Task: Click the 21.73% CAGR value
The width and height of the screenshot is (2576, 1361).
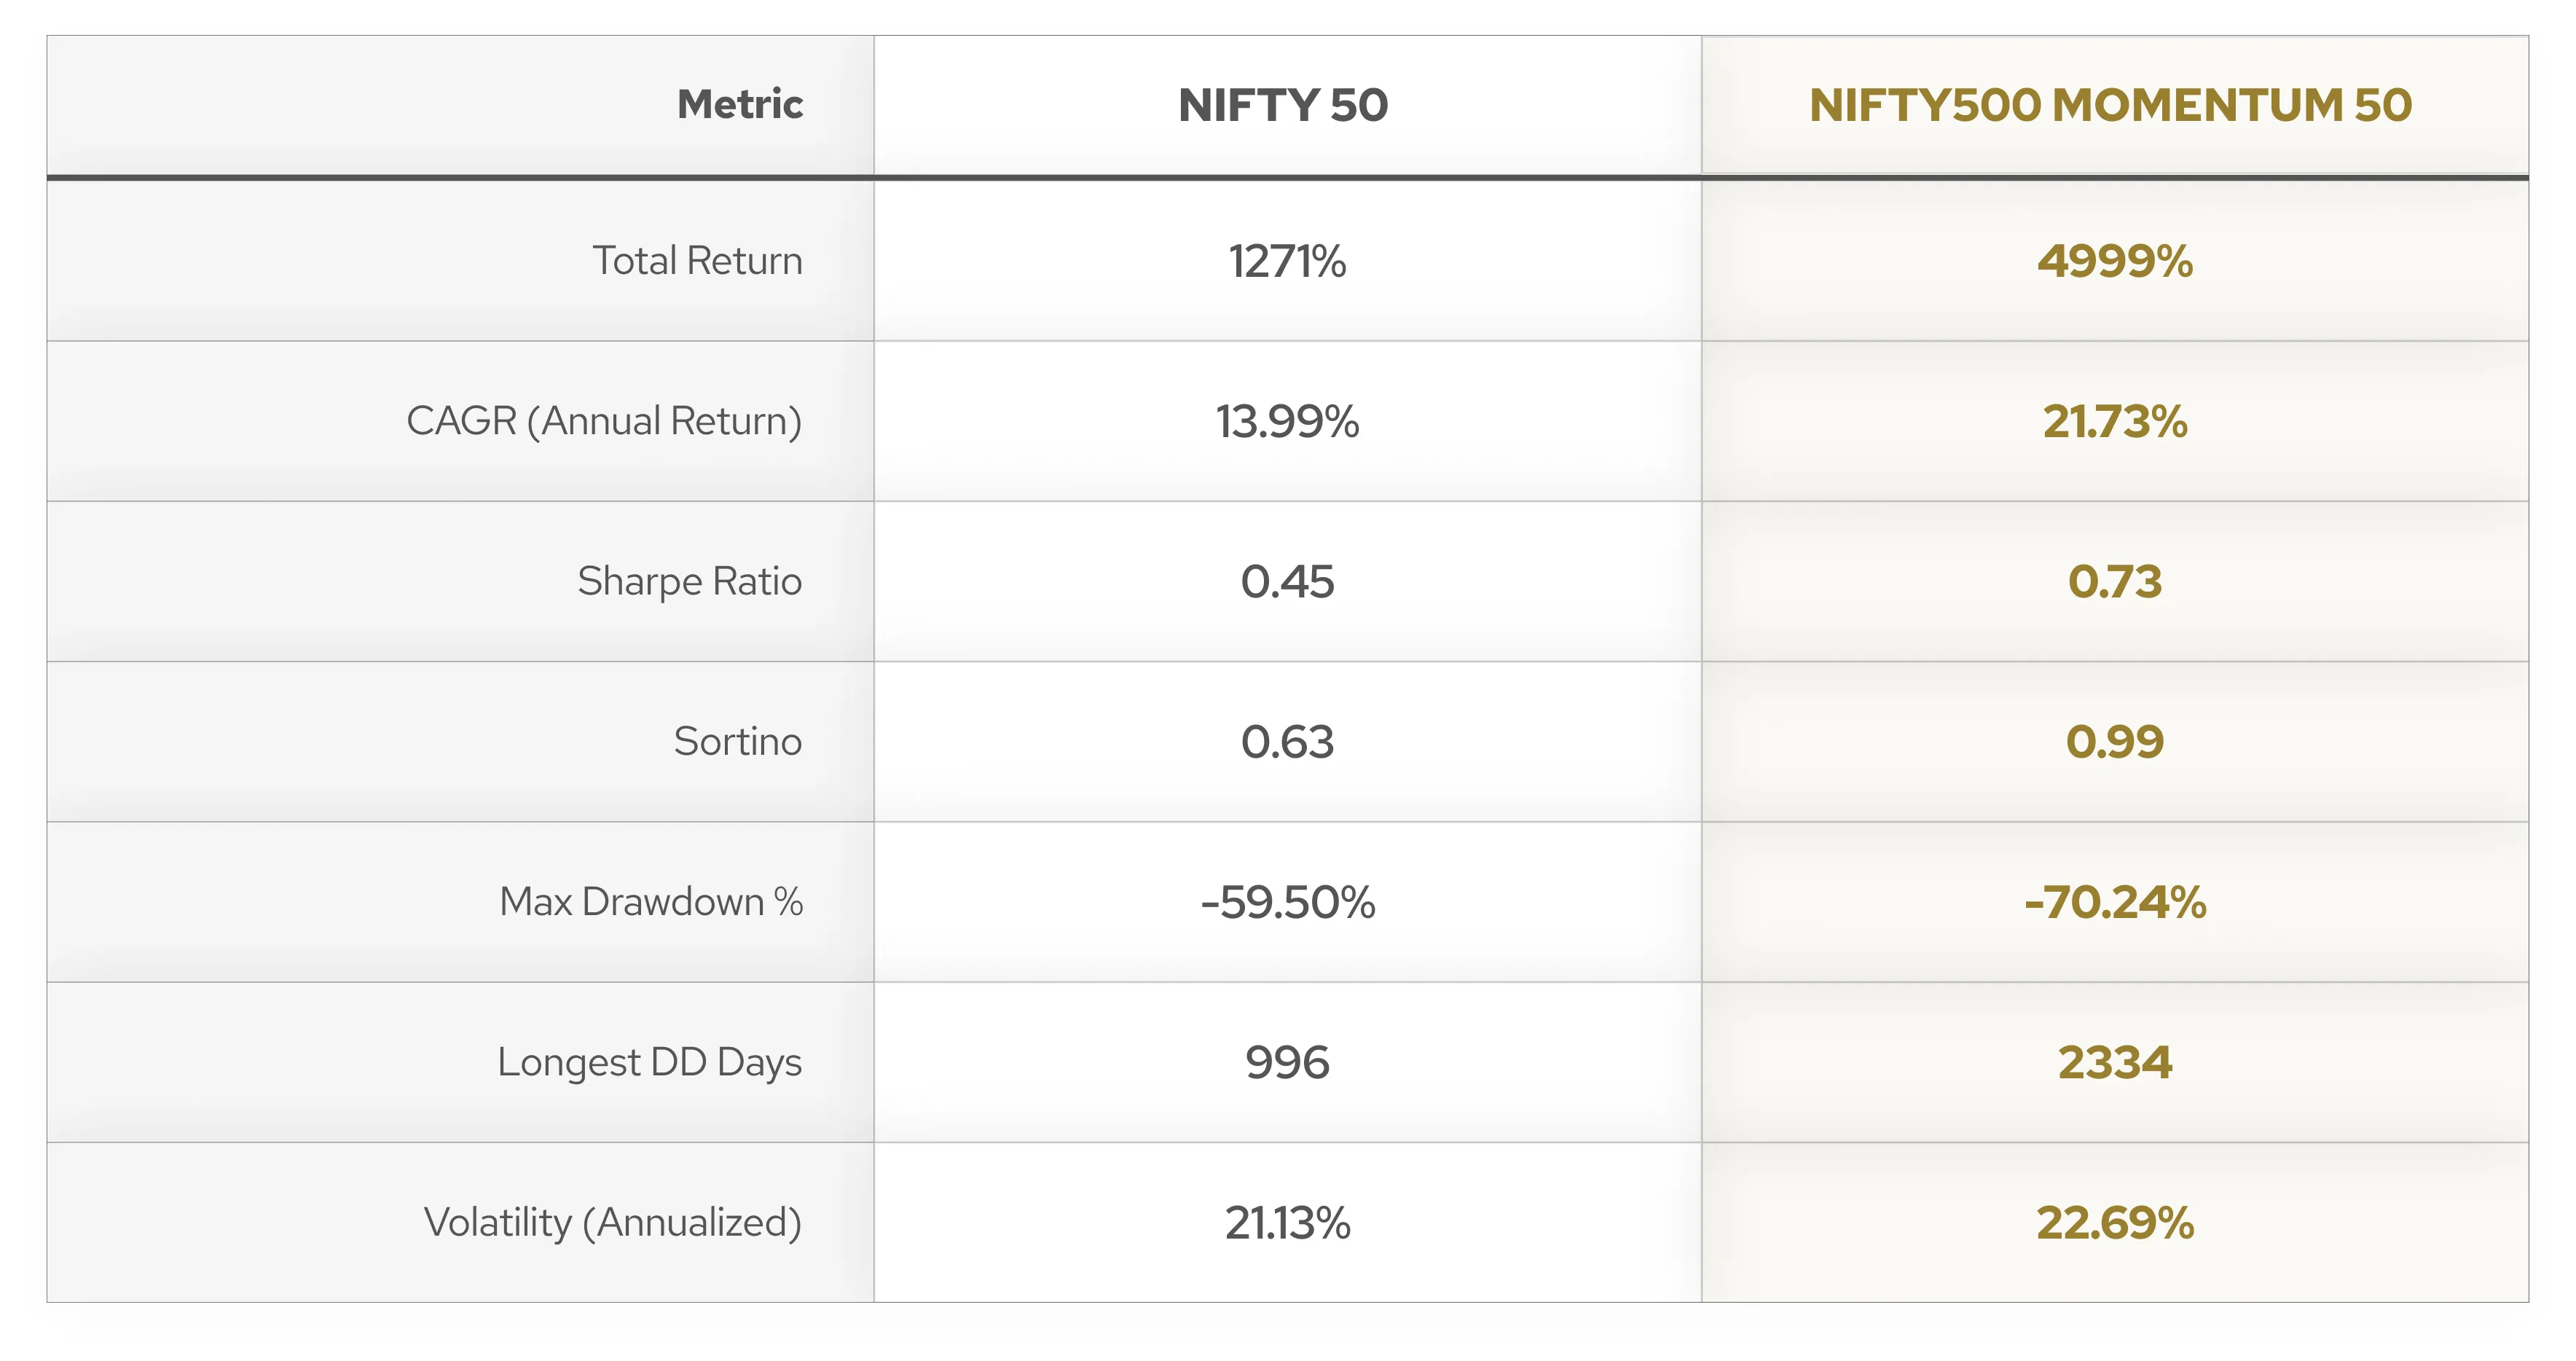Action: coord(2114,422)
